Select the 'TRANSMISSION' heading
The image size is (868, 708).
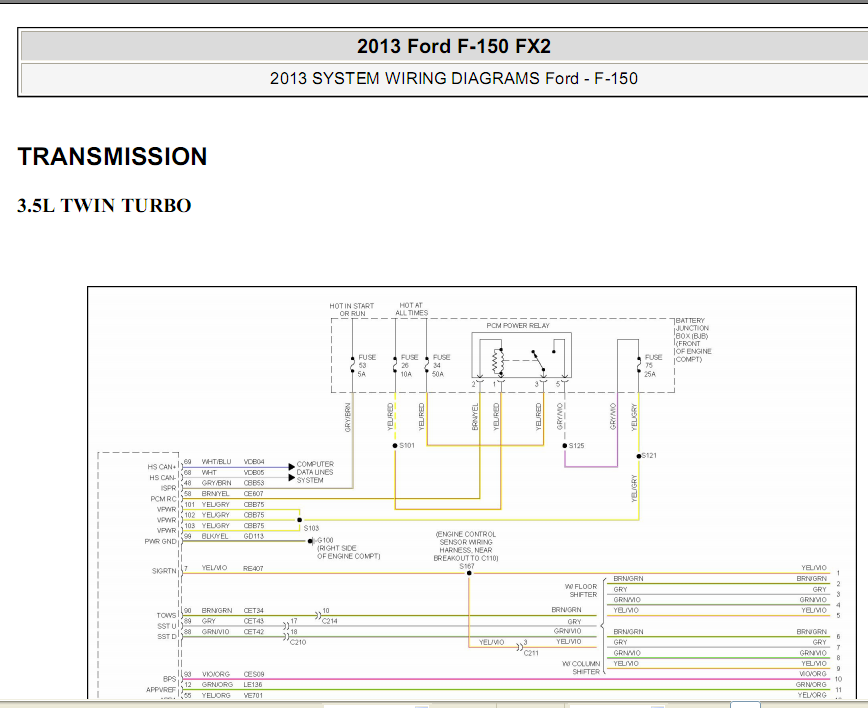pyautogui.click(x=112, y=156)
